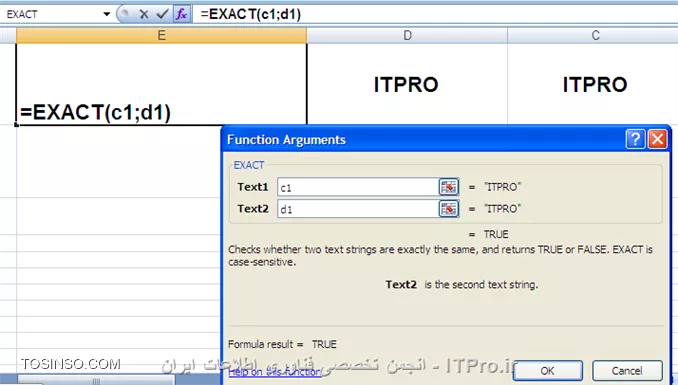678x385 pixels.
Task: Select column E header
Action: coord(161,35)
